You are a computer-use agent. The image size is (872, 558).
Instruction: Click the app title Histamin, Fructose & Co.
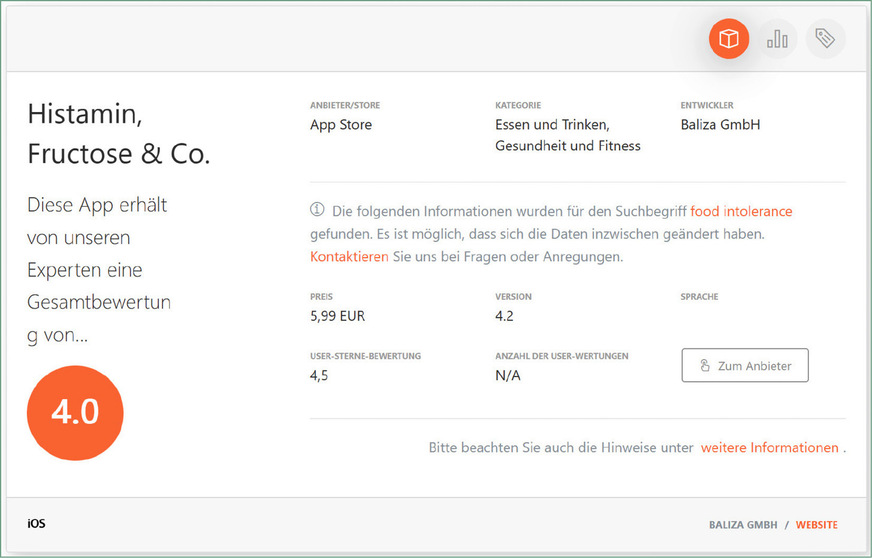[x=119, y=134]
